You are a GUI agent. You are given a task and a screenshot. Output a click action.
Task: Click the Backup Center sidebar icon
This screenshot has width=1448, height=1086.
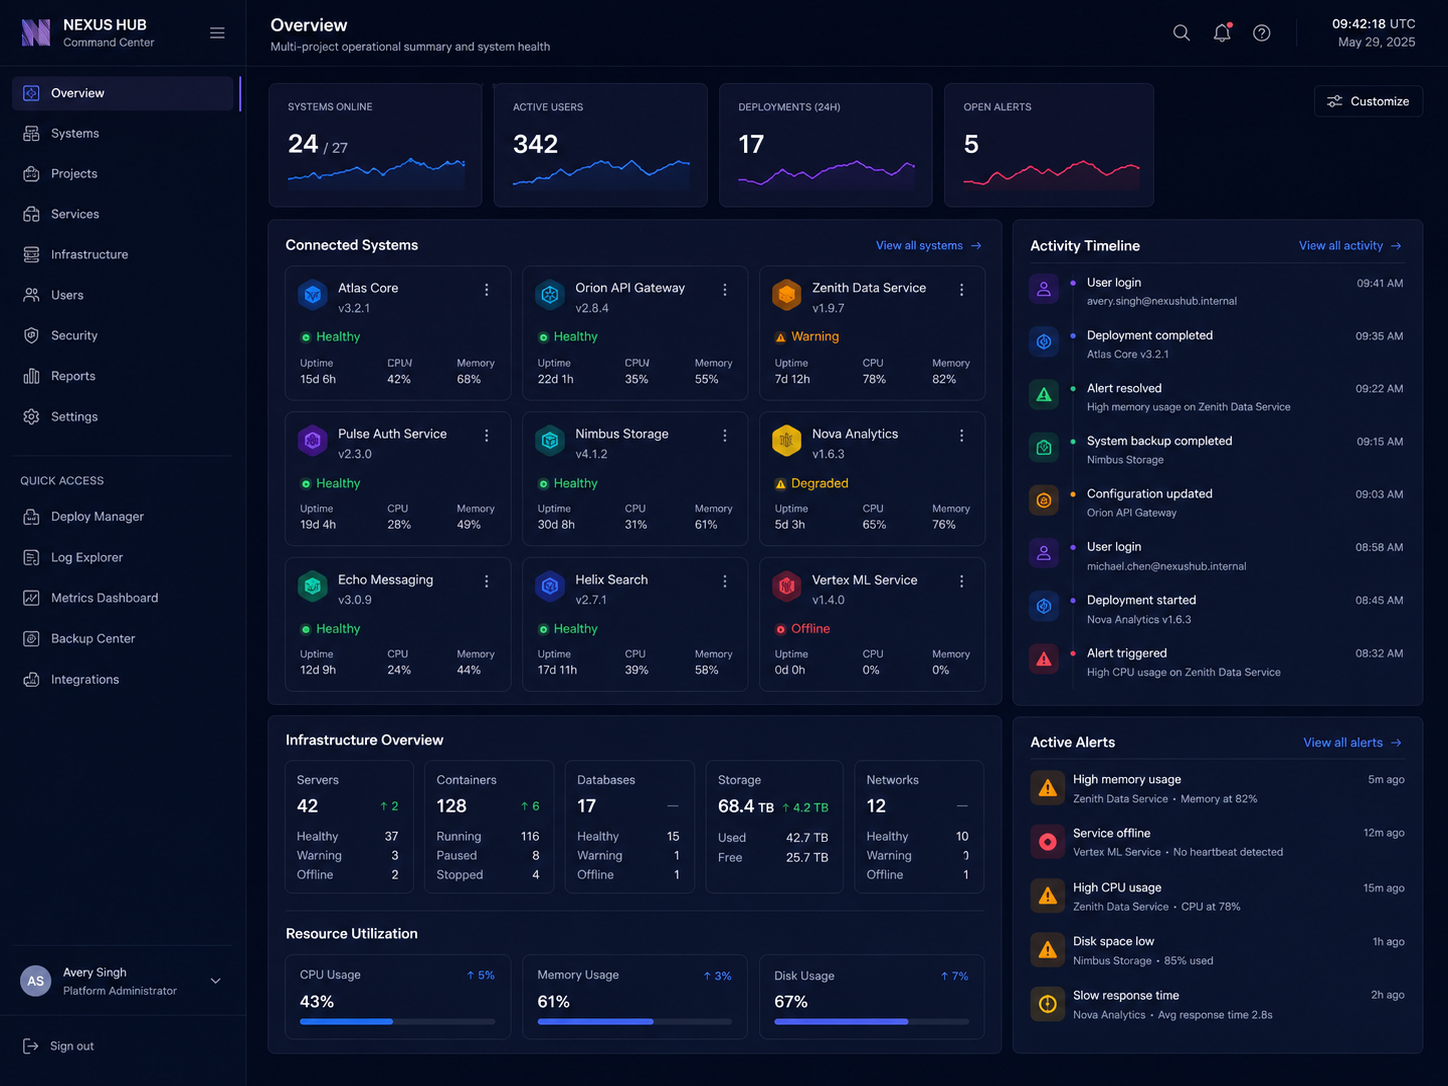pyautogui.click(x=31, y=638)
